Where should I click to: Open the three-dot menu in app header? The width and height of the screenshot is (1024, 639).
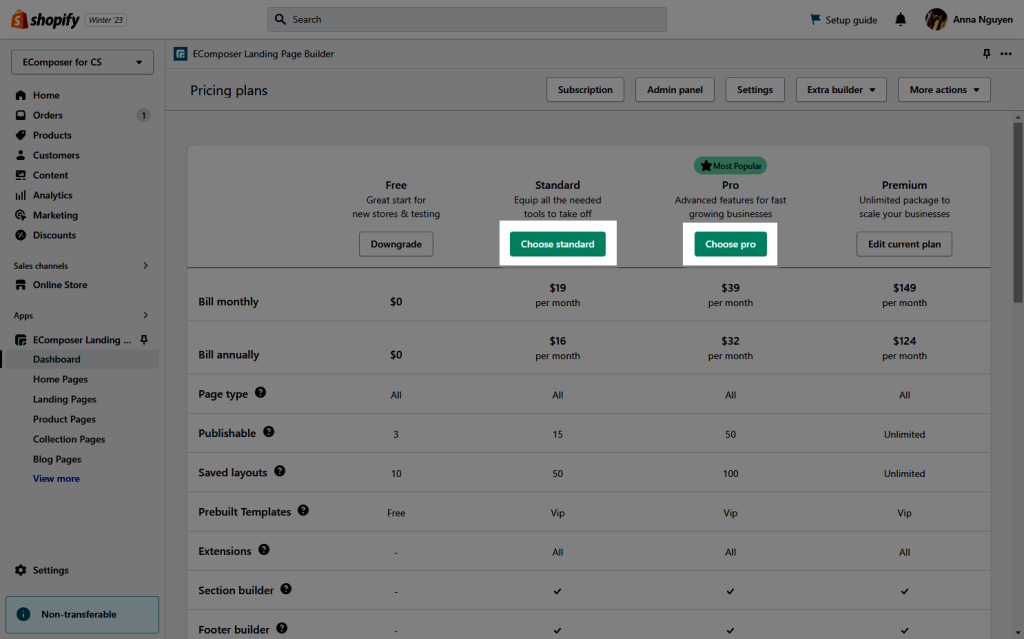[1006, 54]
